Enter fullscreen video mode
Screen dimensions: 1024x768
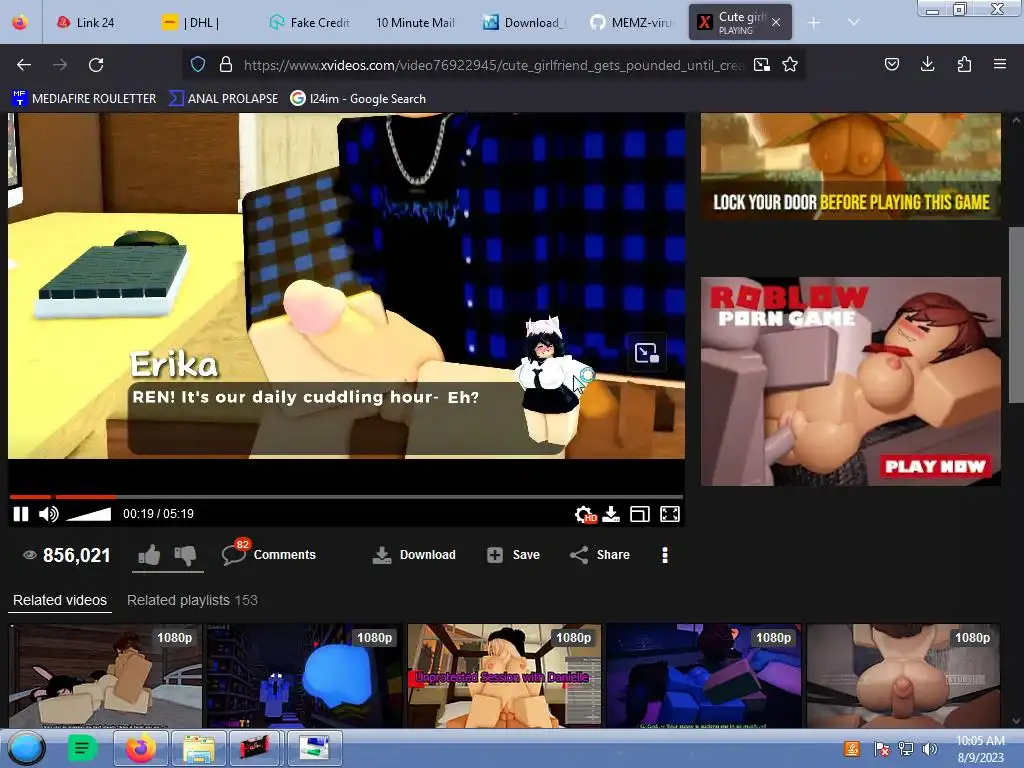click(670, 515)
